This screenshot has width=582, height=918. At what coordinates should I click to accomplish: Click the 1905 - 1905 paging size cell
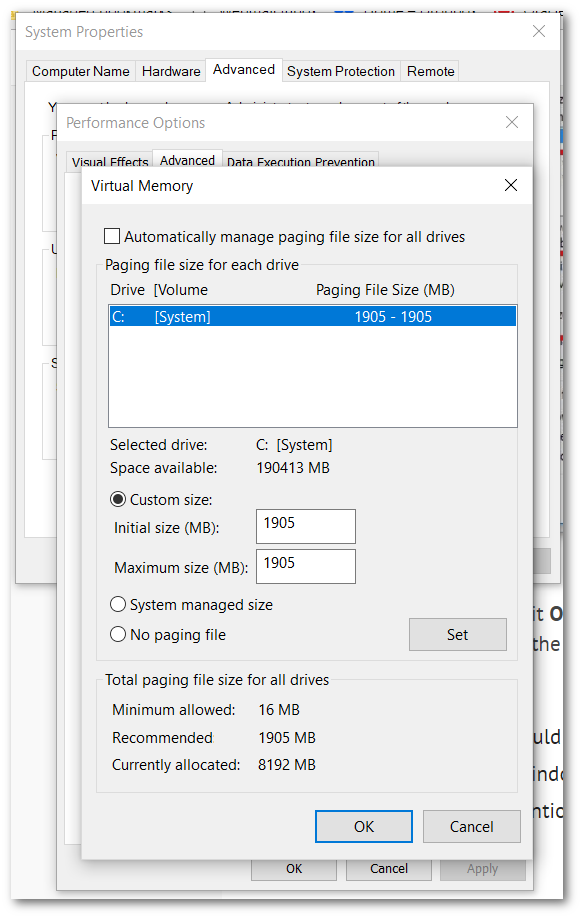point(393,317)
